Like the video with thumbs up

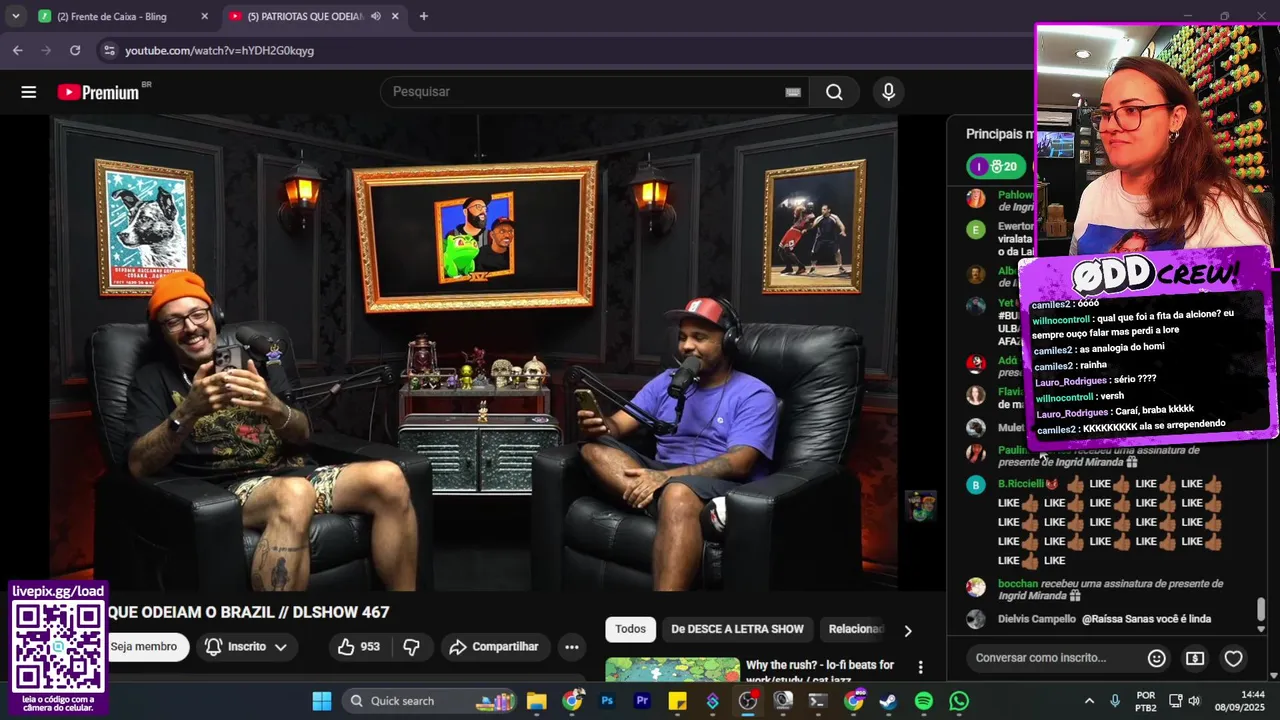358,647
